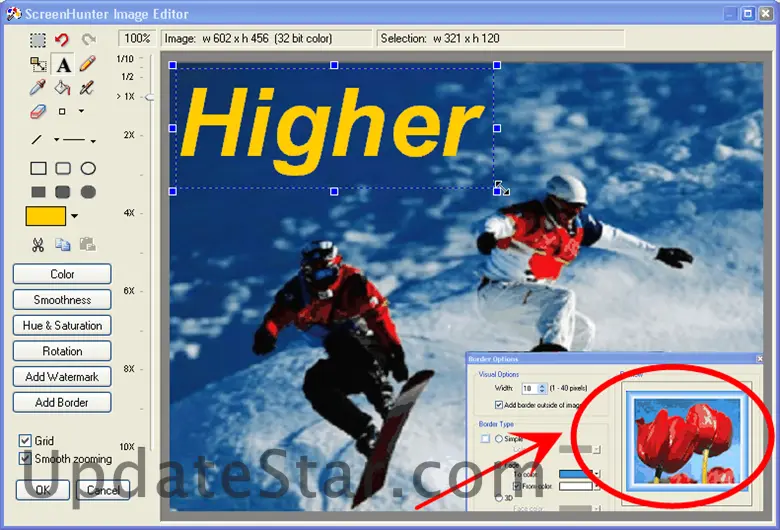The width and height of the screenshot is (780, 530).
Task: Click the 4X zoom level label
Action: [x=129, y=213]
